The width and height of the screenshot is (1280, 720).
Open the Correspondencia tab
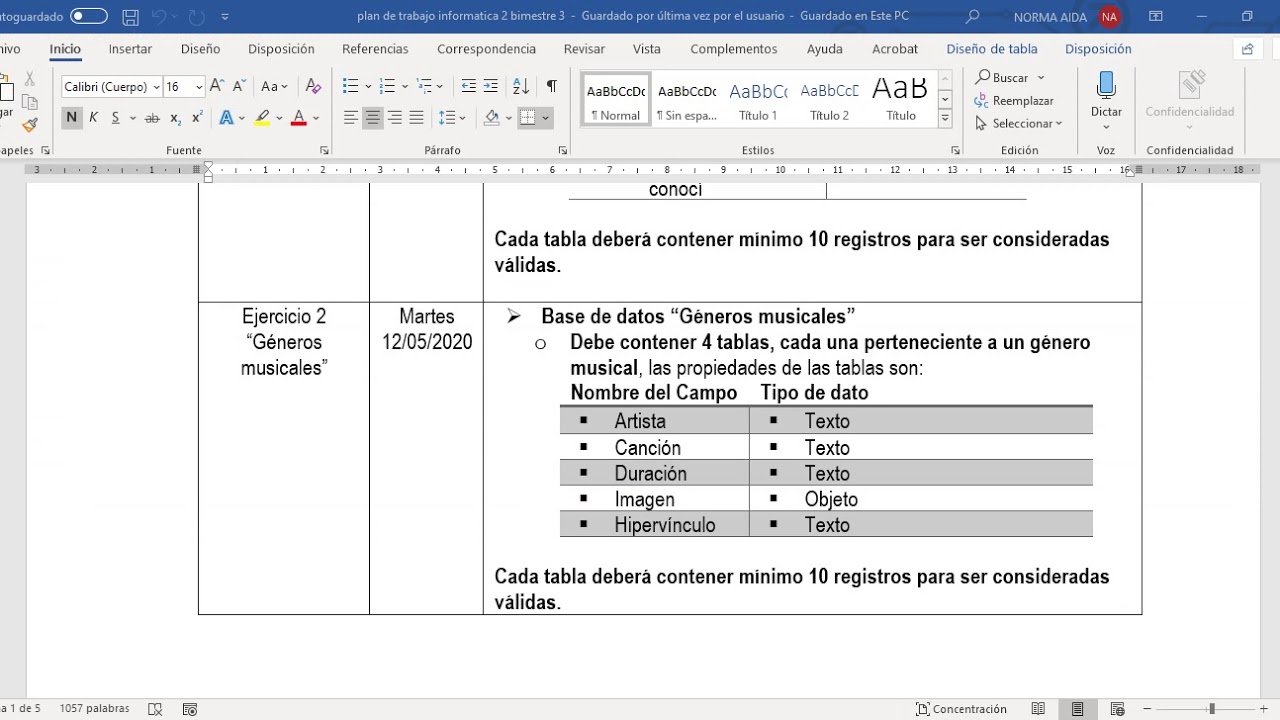pyautogui.click(x=486, y=49)
